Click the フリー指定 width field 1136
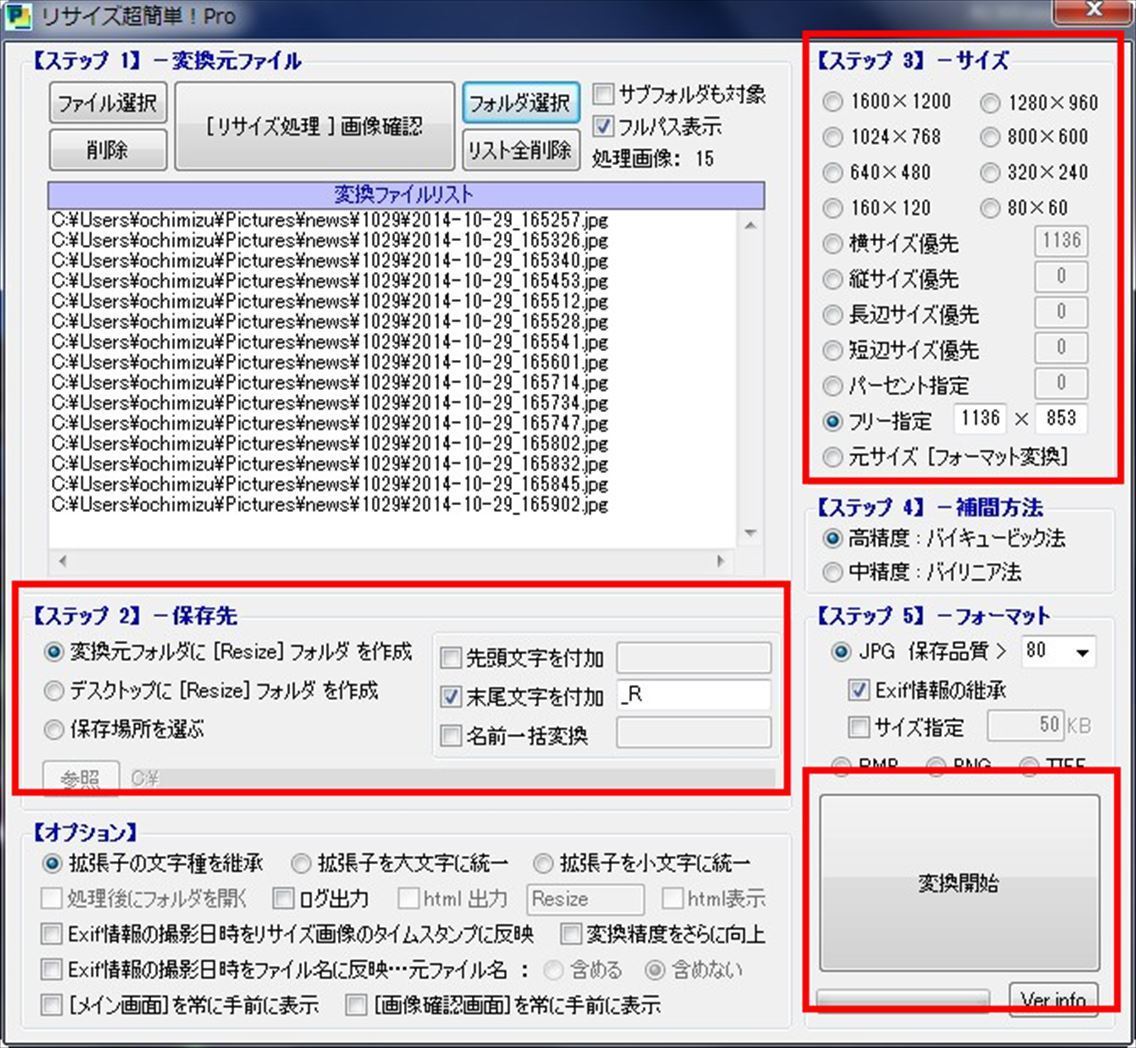Screen dimensions: 1136x1048 [x=979, y=419]
